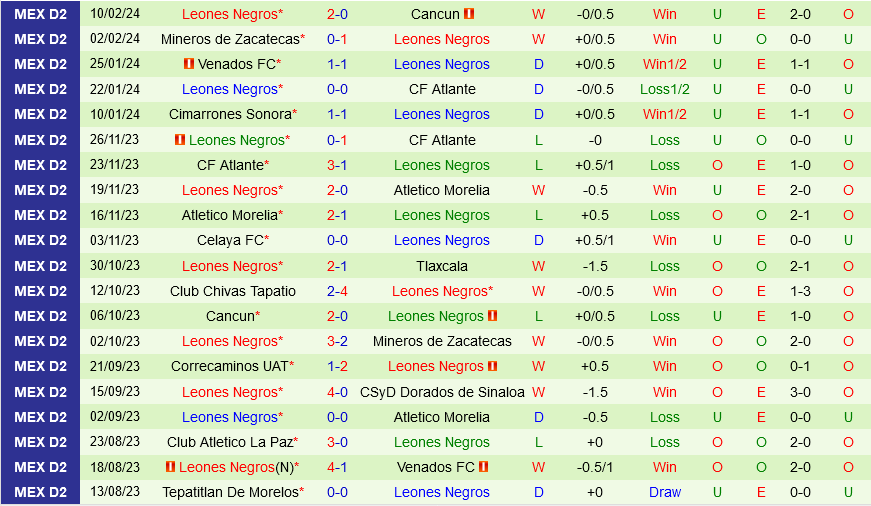Click the red card icon after Leones Negros on 06/10/23
871x506 pixels.
[x=492, y=316]
